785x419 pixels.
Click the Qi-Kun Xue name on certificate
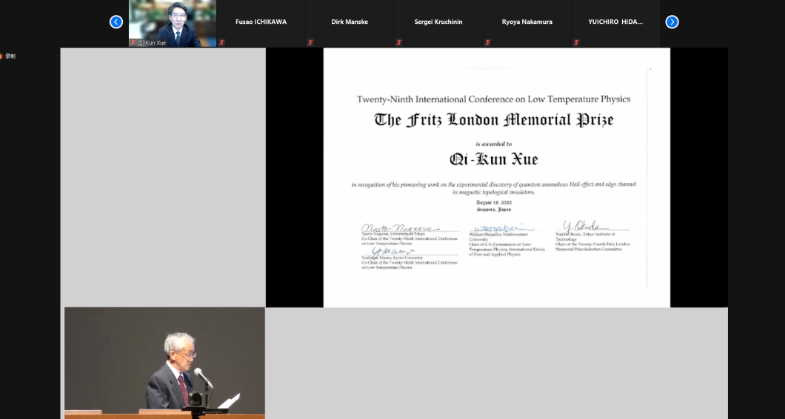pyautogui.click(x=493, y=158)
